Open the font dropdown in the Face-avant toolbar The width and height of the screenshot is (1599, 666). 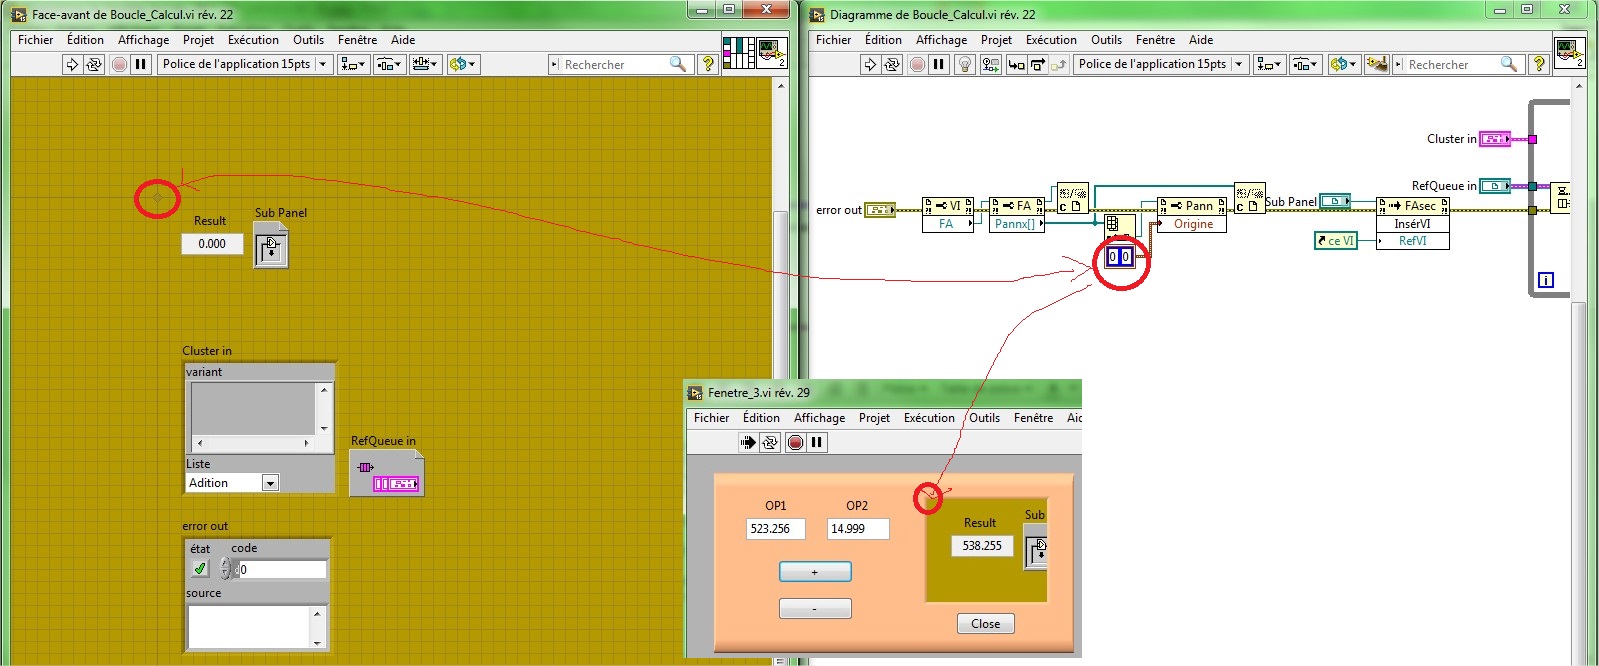[x=244, y=64]
